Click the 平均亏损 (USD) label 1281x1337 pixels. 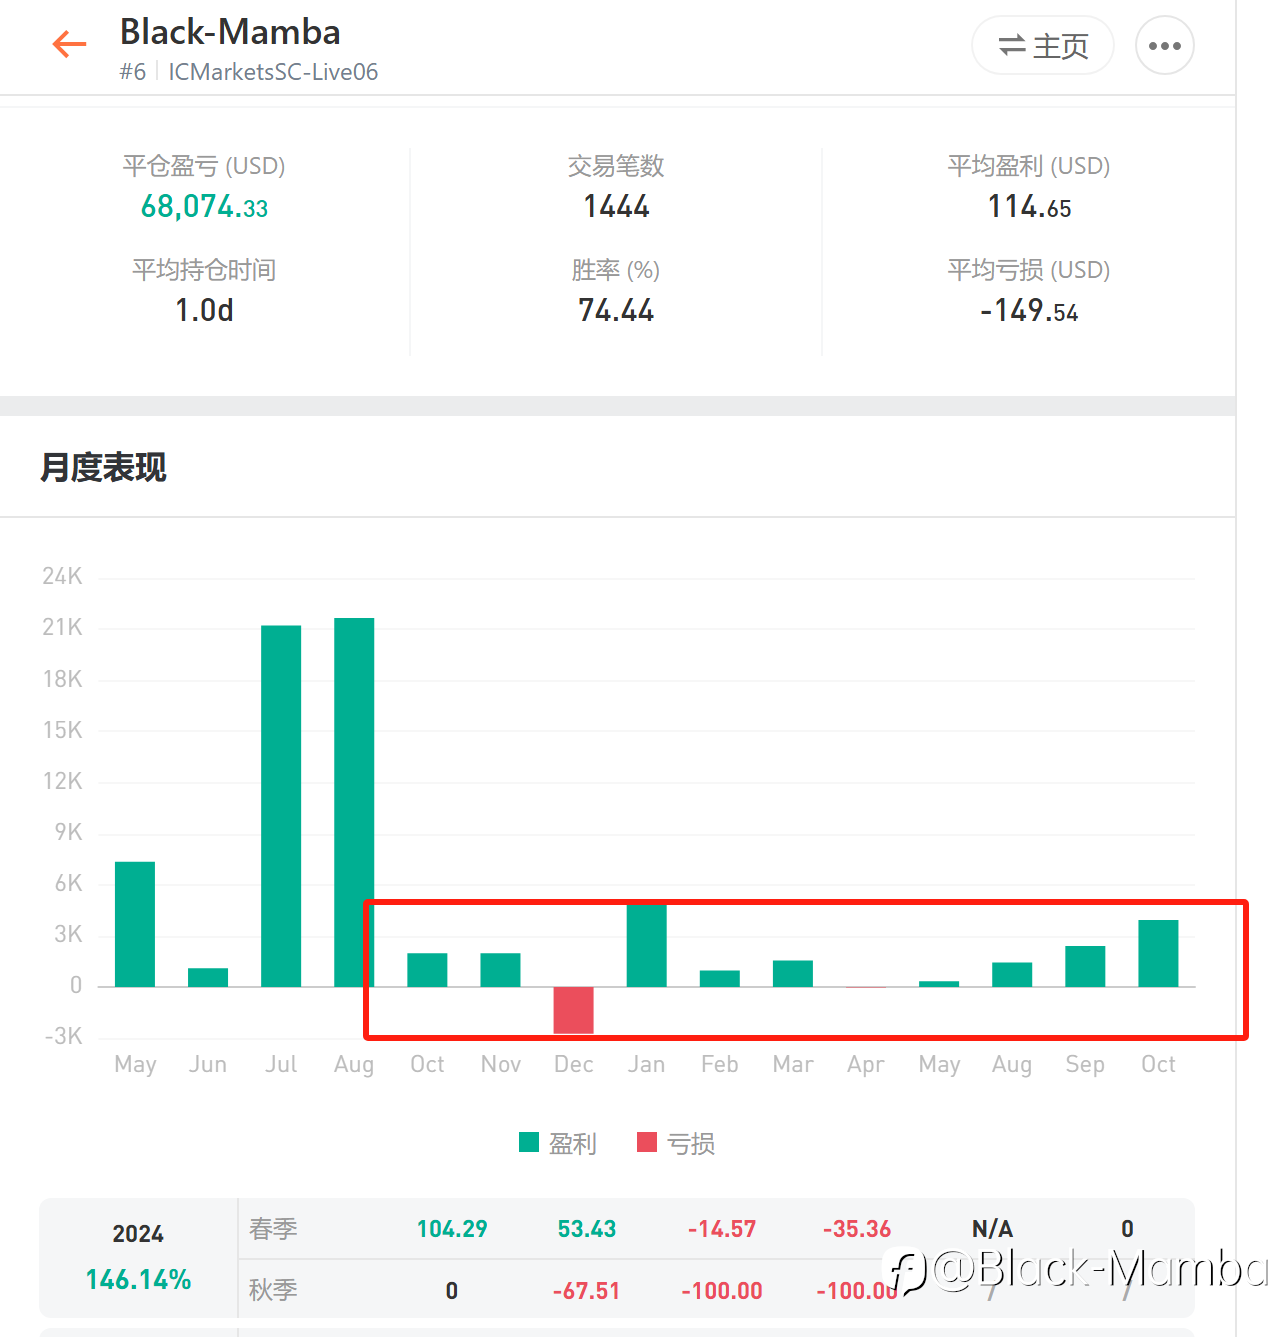coord(1029,270)
